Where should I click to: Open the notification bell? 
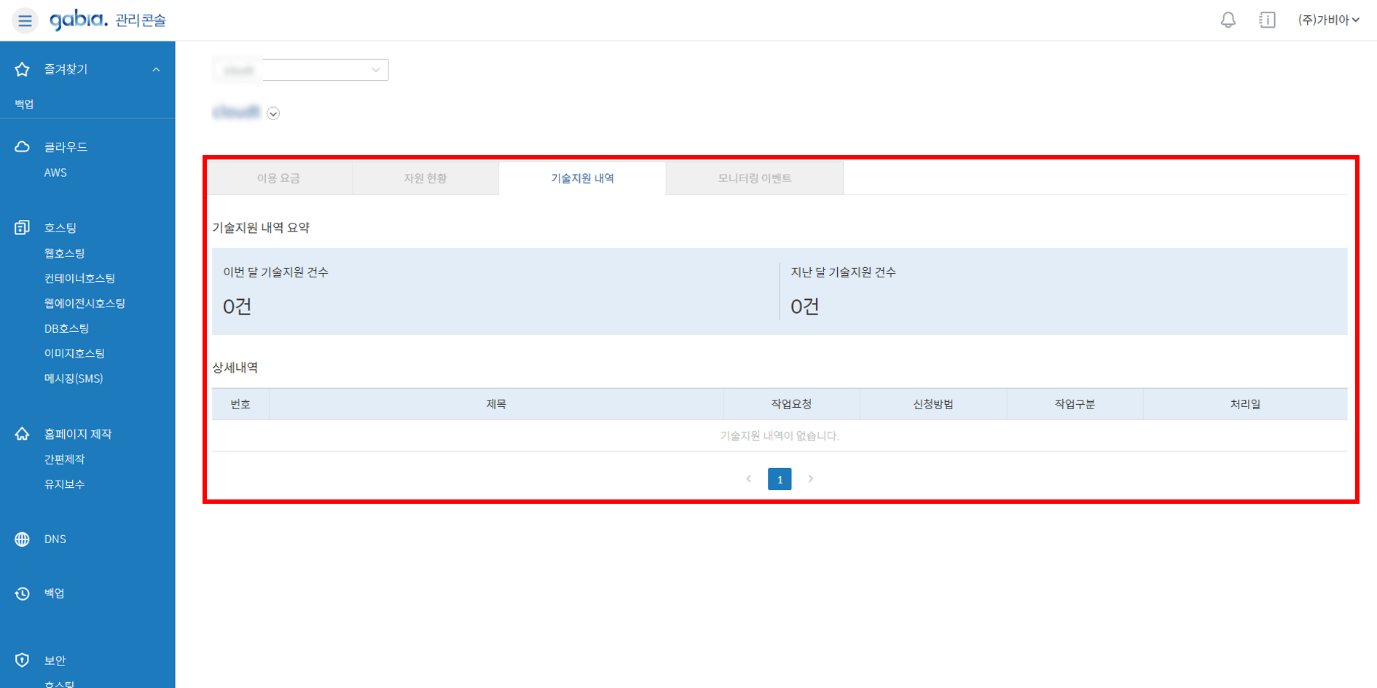[1228, 20]
